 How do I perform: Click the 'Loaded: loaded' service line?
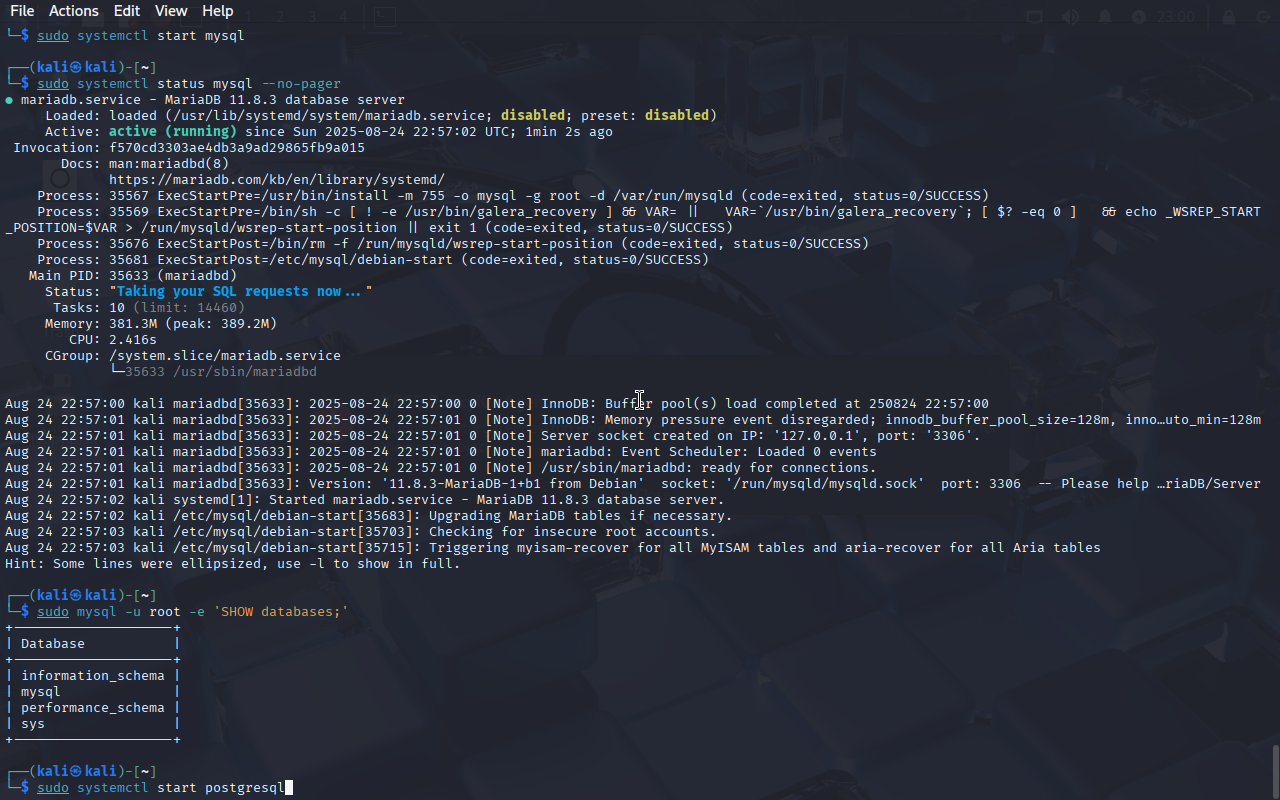click(x=381, y=116)
